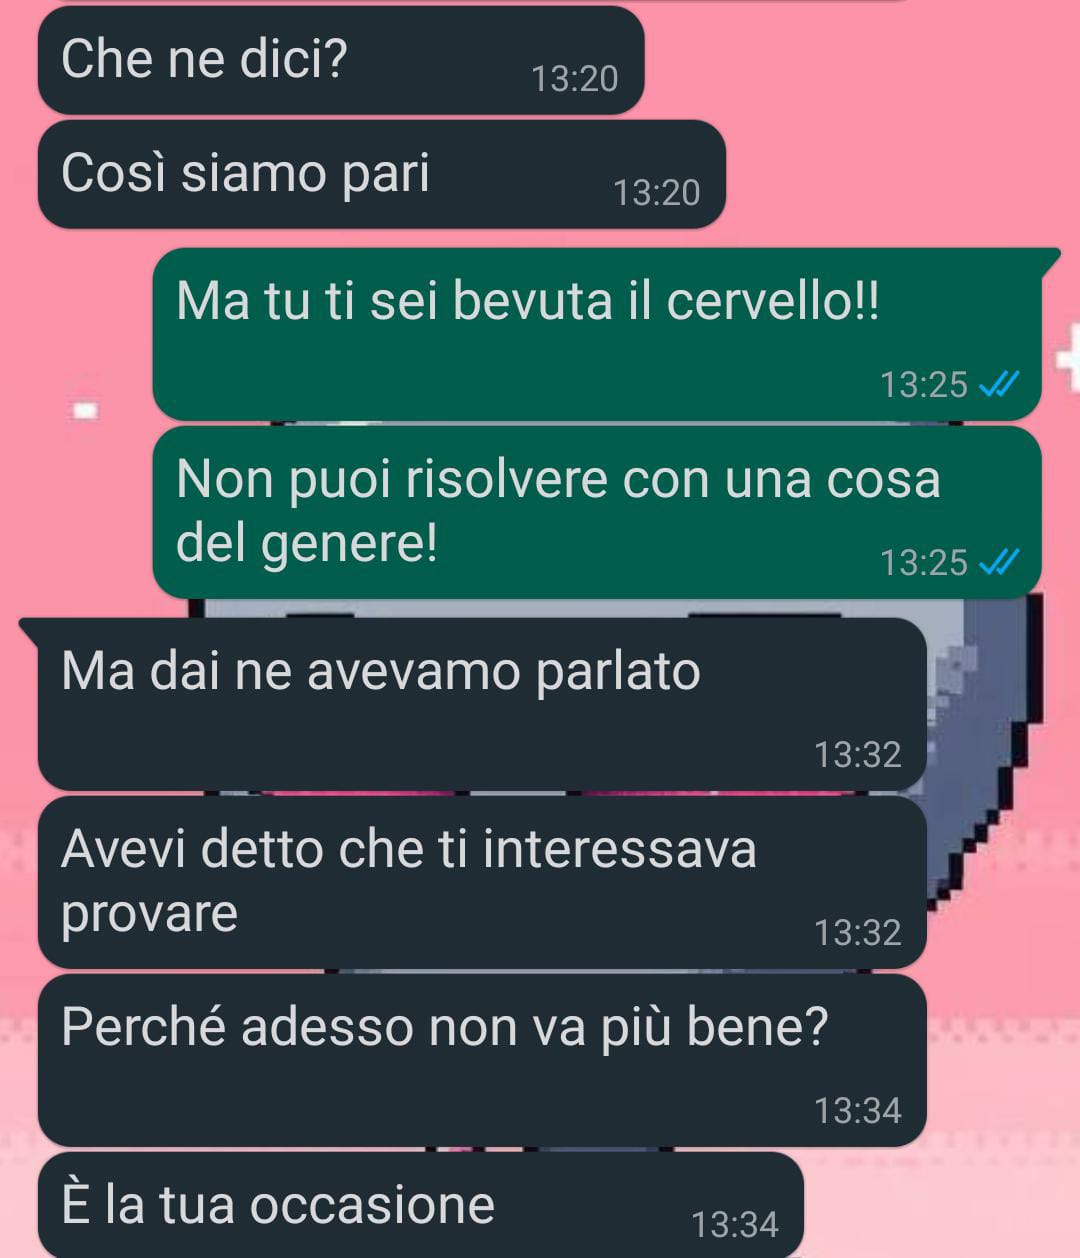Select the 'È la tua occasione' message bubble
The height and width of the screenshot is (1258, 1080).
420,1205
